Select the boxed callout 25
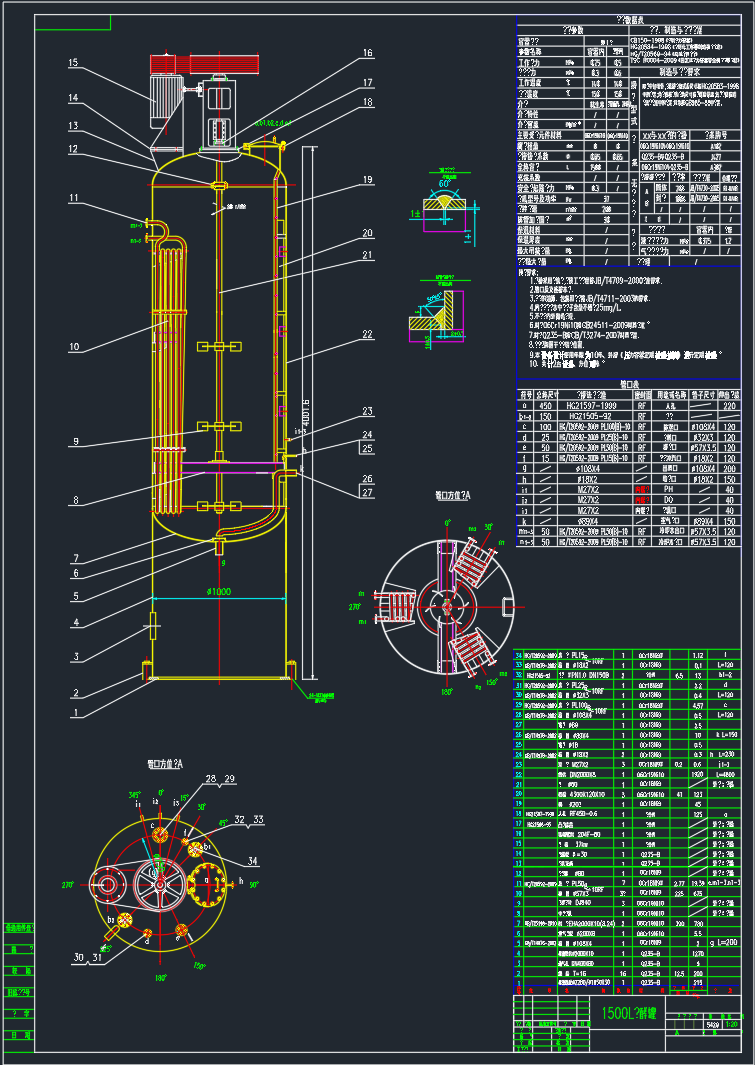755x1065 pixels. [367, 448]
